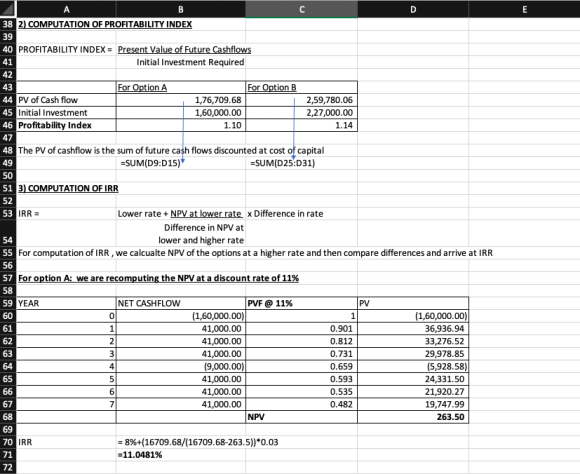Click the select-all corner triangle
This screenshot has width=580, height=474.
8,9
